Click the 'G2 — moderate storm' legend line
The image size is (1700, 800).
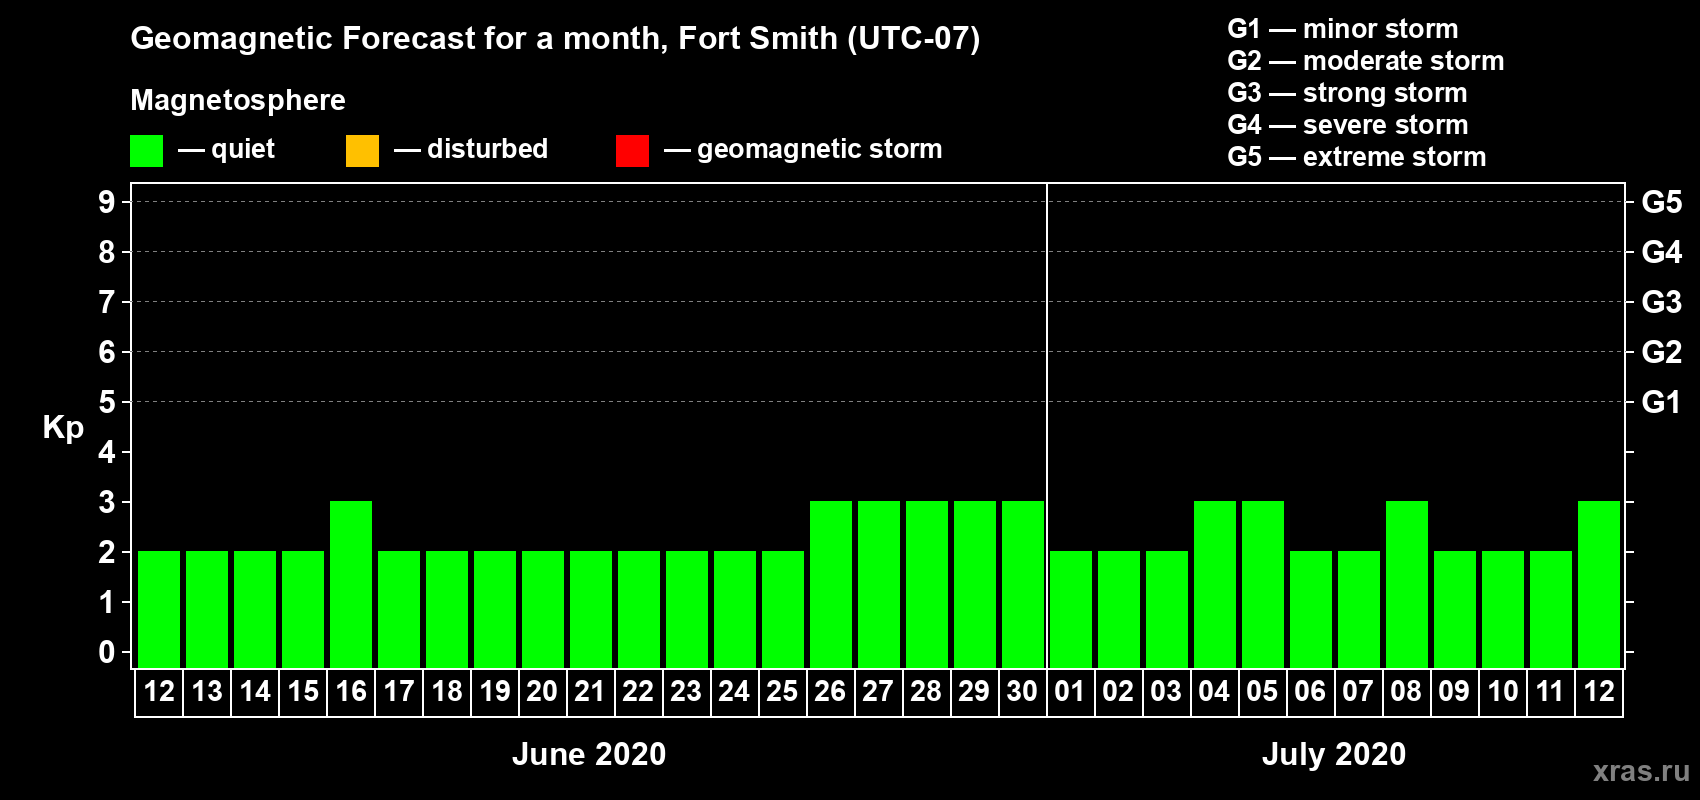point(1366,61)
